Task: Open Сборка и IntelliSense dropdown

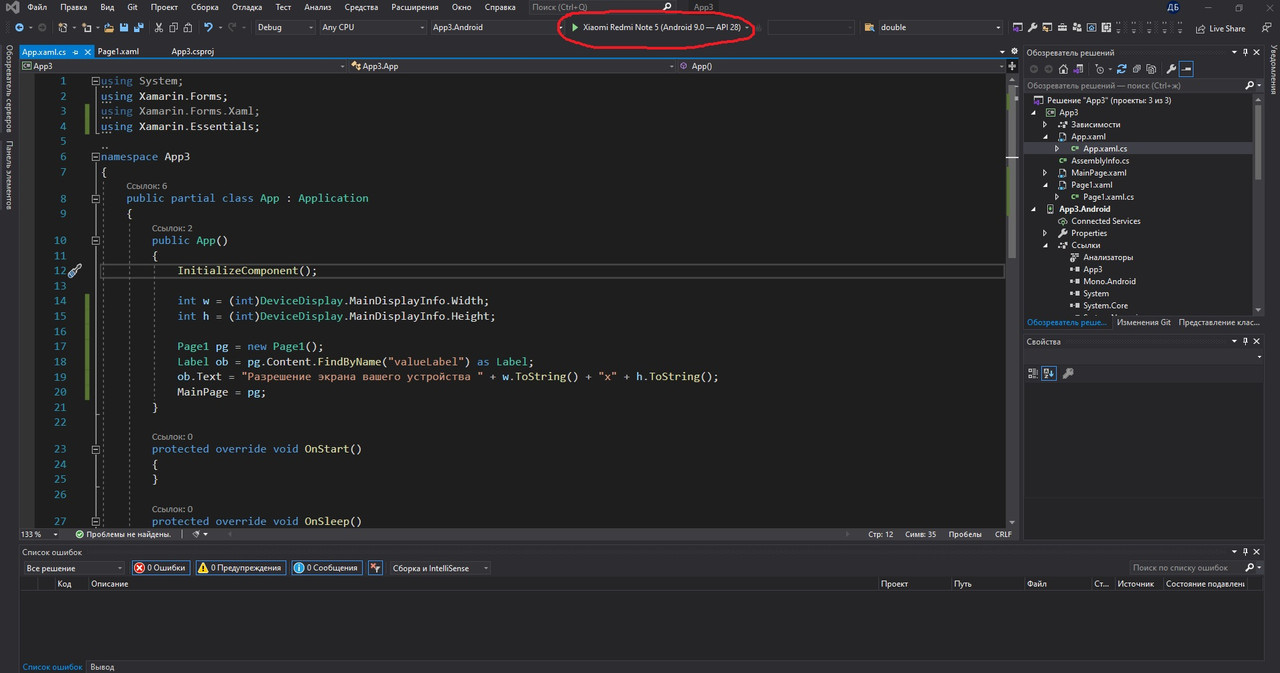Action: [x=440, y=568]
